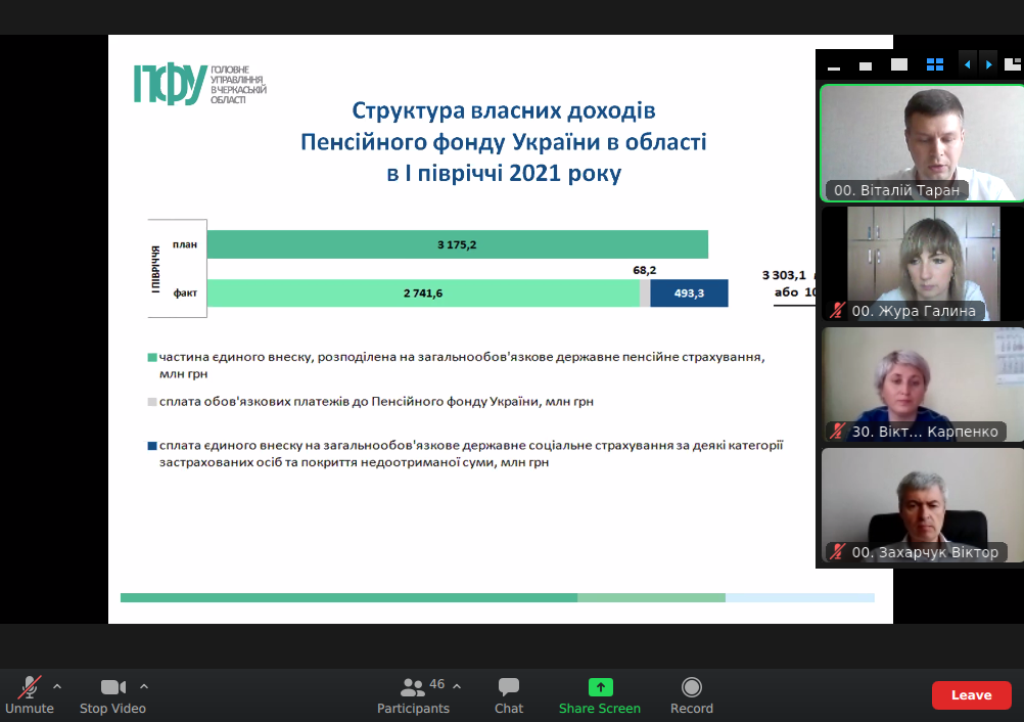1024x722 pixels.
Task: Click the '00. Віталій Таран' name label
Action: tap(897, 190)
